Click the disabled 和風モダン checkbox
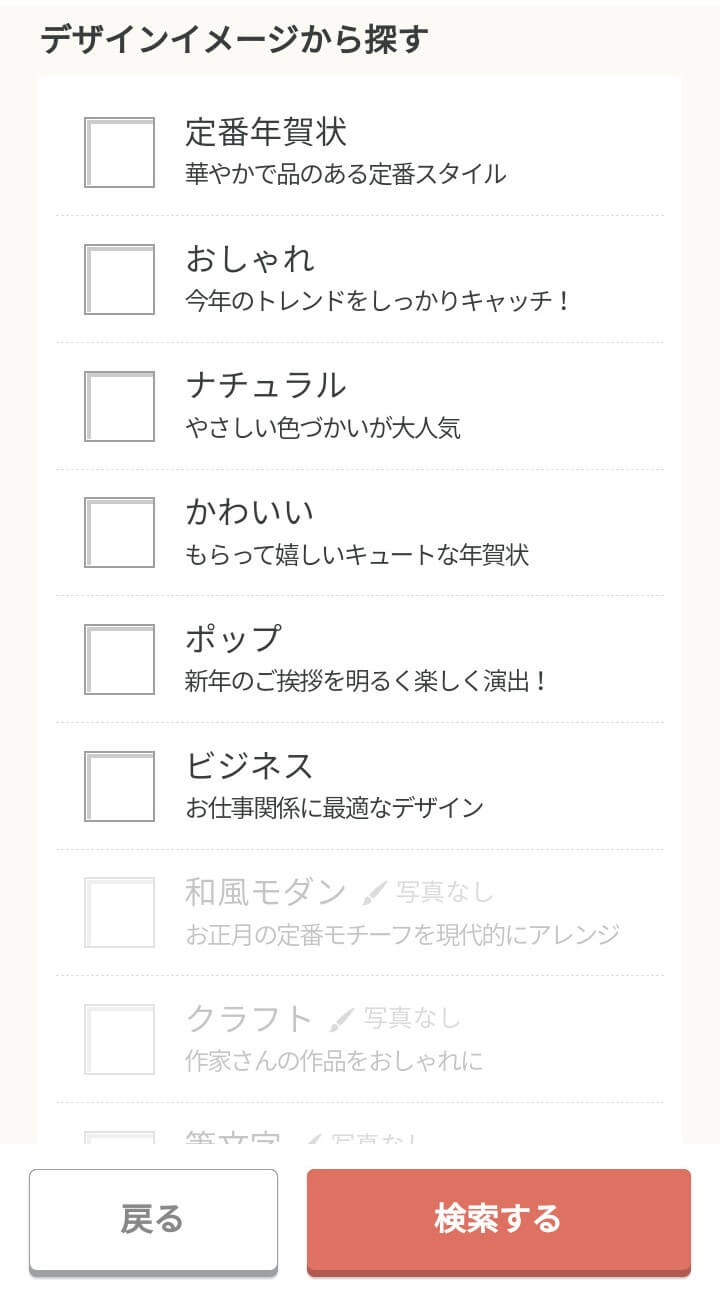The width and height of the screenshot is (720, 1302). coord(119,912)
